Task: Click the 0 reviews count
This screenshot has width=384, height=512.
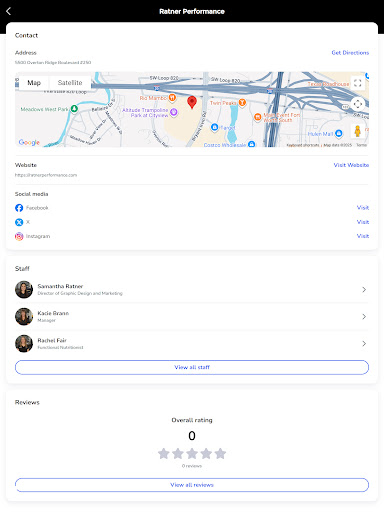Action: coord(192,466)
